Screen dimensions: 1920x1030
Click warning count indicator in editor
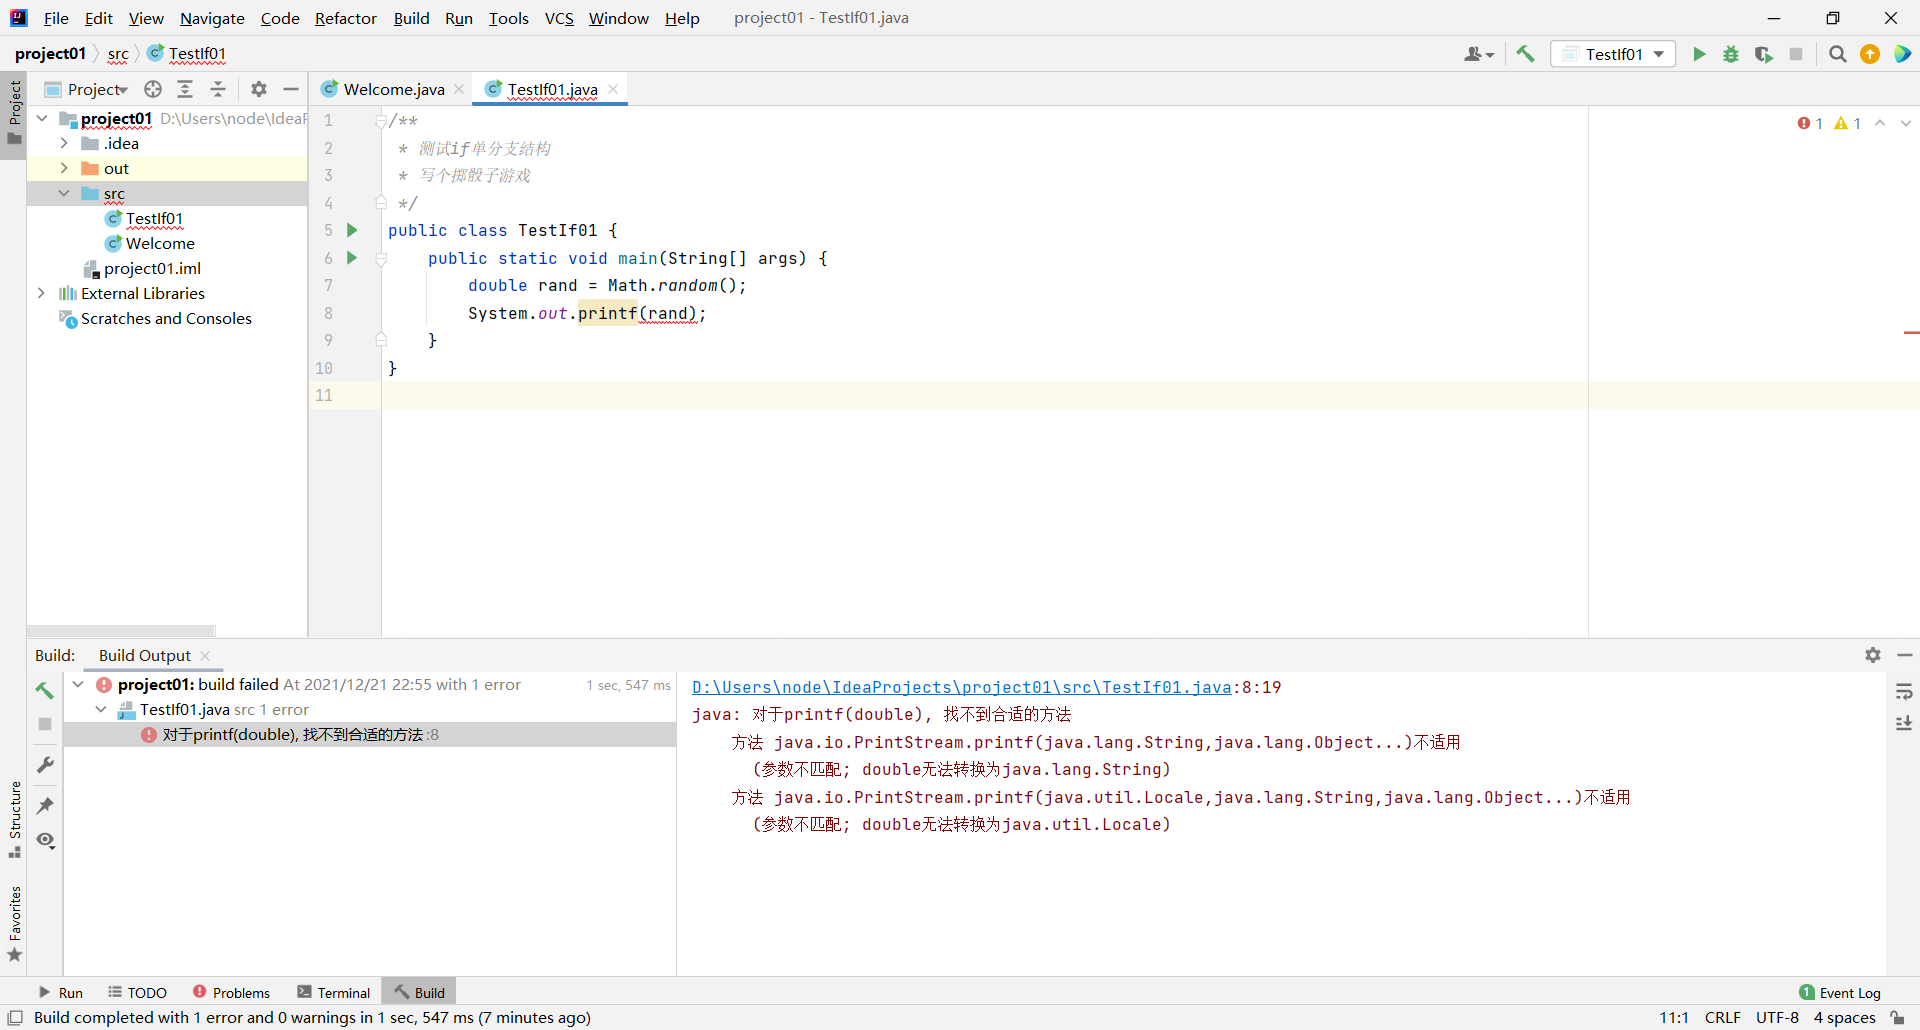point(1847,123)
